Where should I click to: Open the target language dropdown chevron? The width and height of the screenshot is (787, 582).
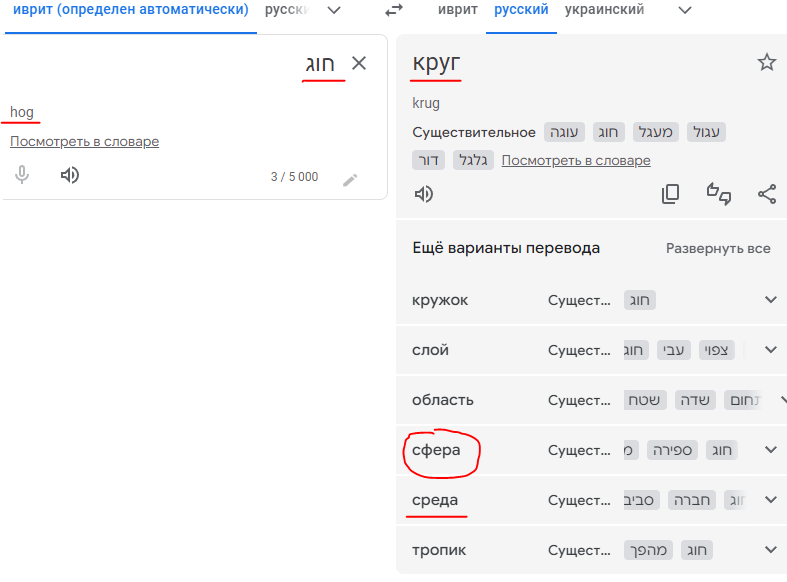(x=685, y=10)
